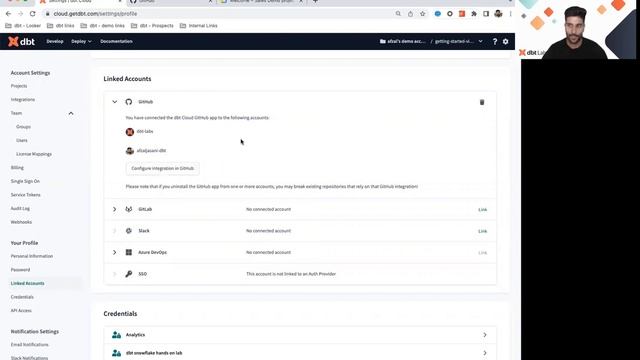The image size is (640, 360).
Task: Click Link for Azure DevOps
Action: 482,253
